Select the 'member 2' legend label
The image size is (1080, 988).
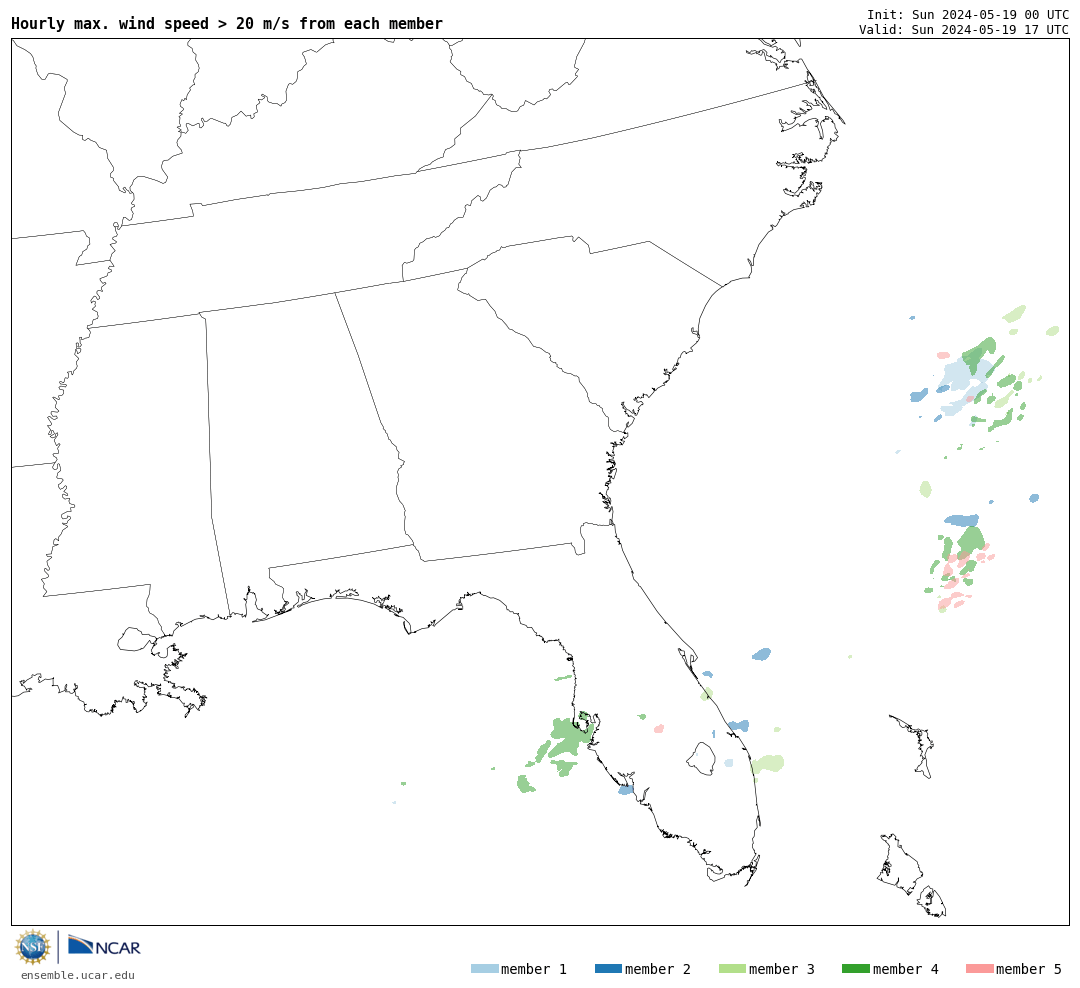[658, 969]
